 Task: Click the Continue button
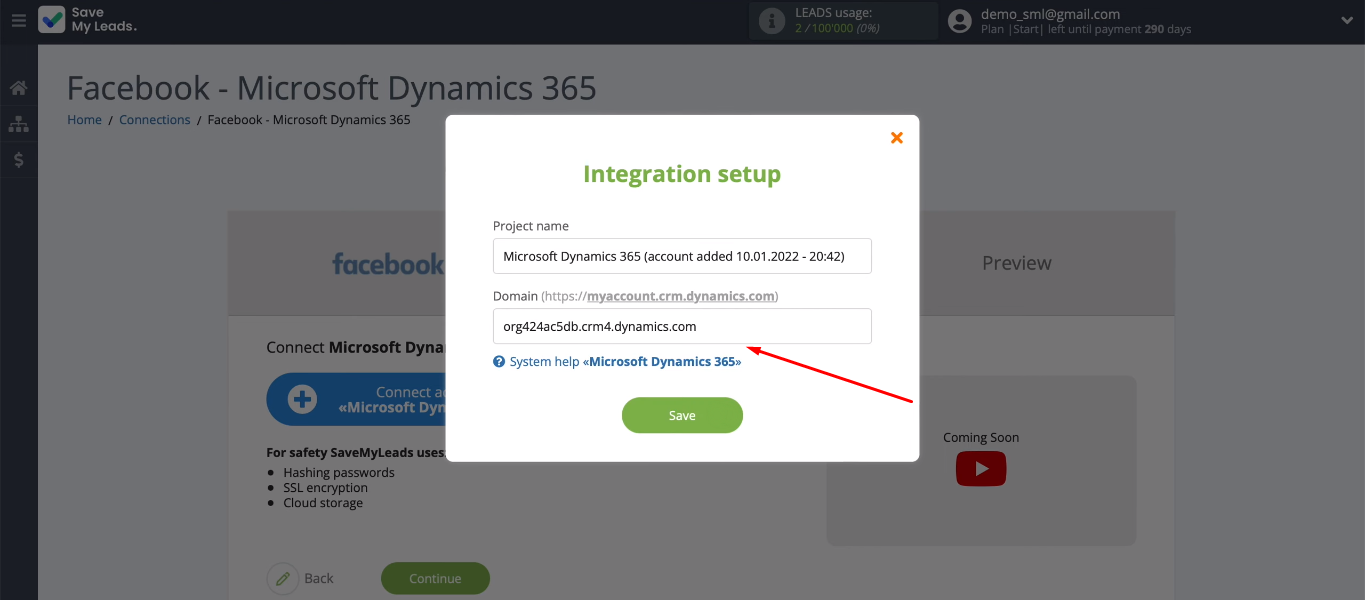point(435,578)
